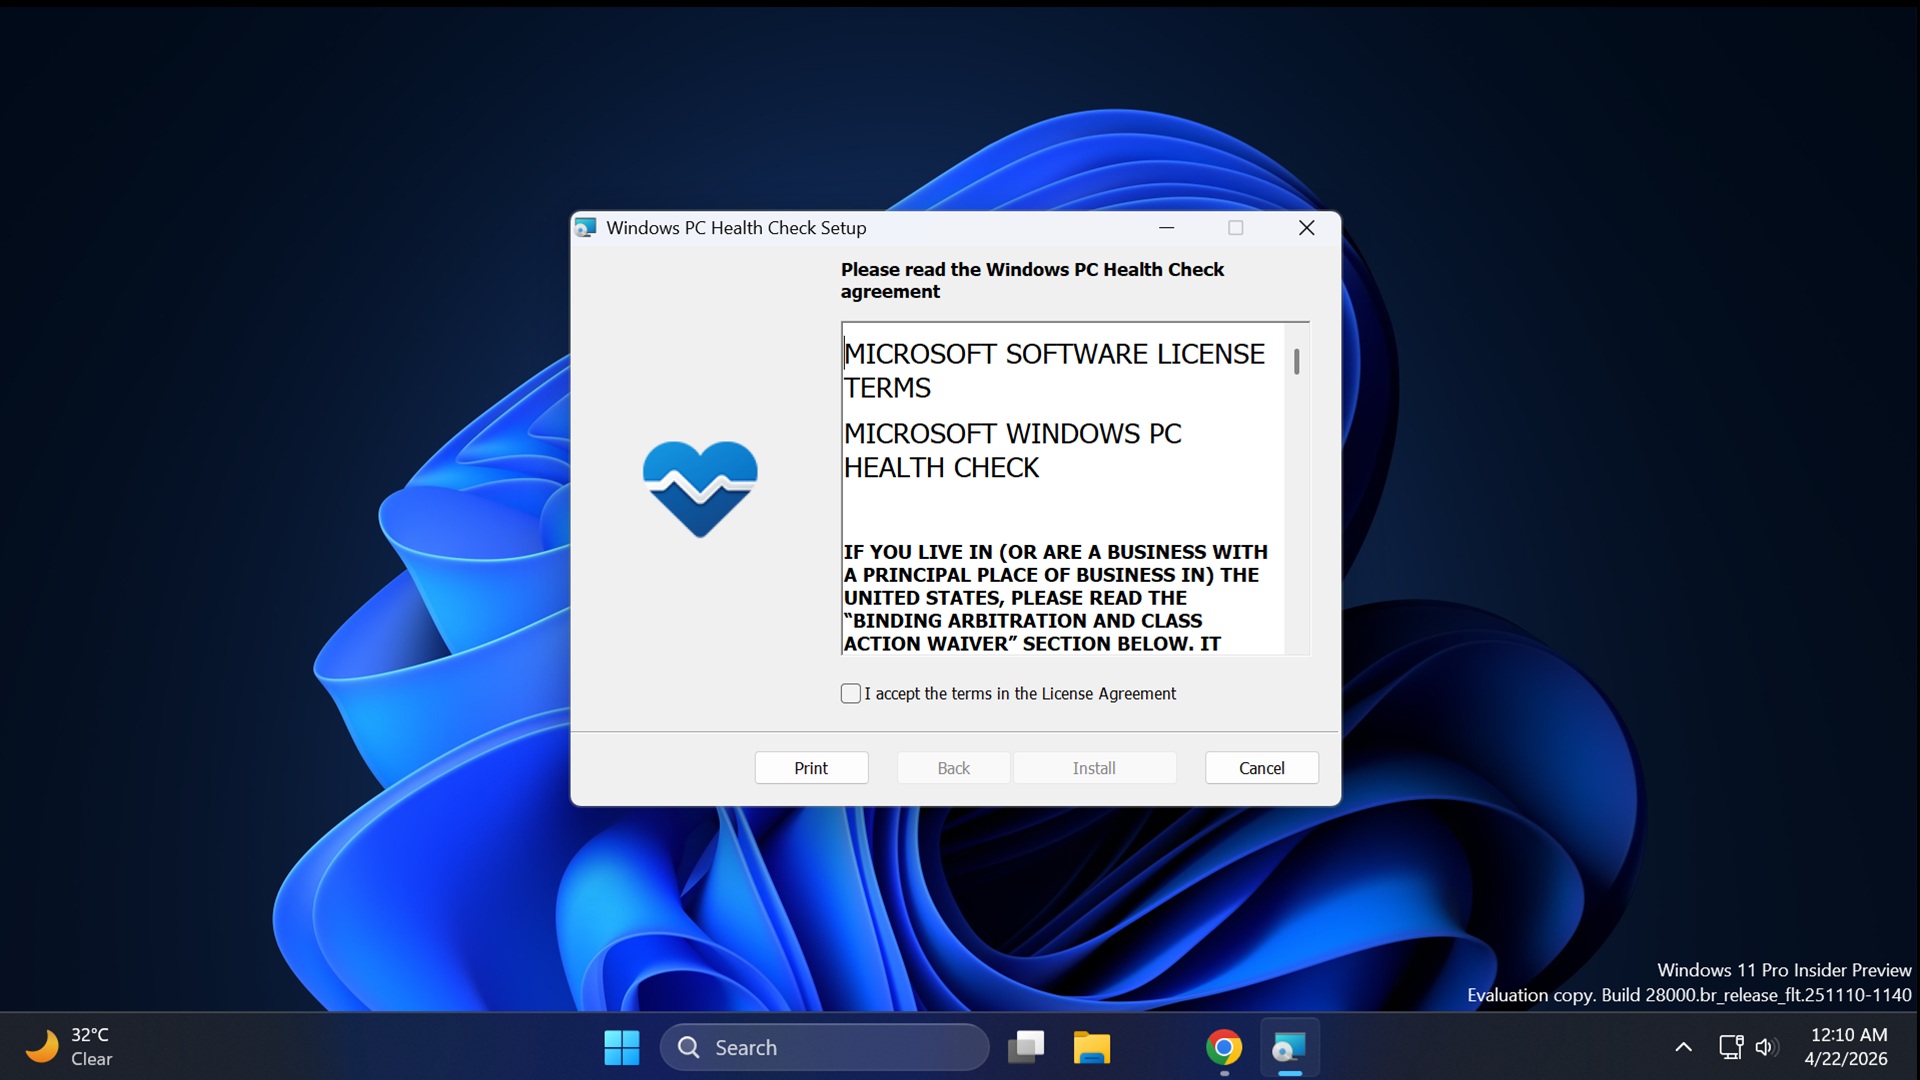Image resolution: width=1920 pixels, height=1080 pixels.
Task: Cancel the PC Health Check installation
Action: [x=1261, y=767]
